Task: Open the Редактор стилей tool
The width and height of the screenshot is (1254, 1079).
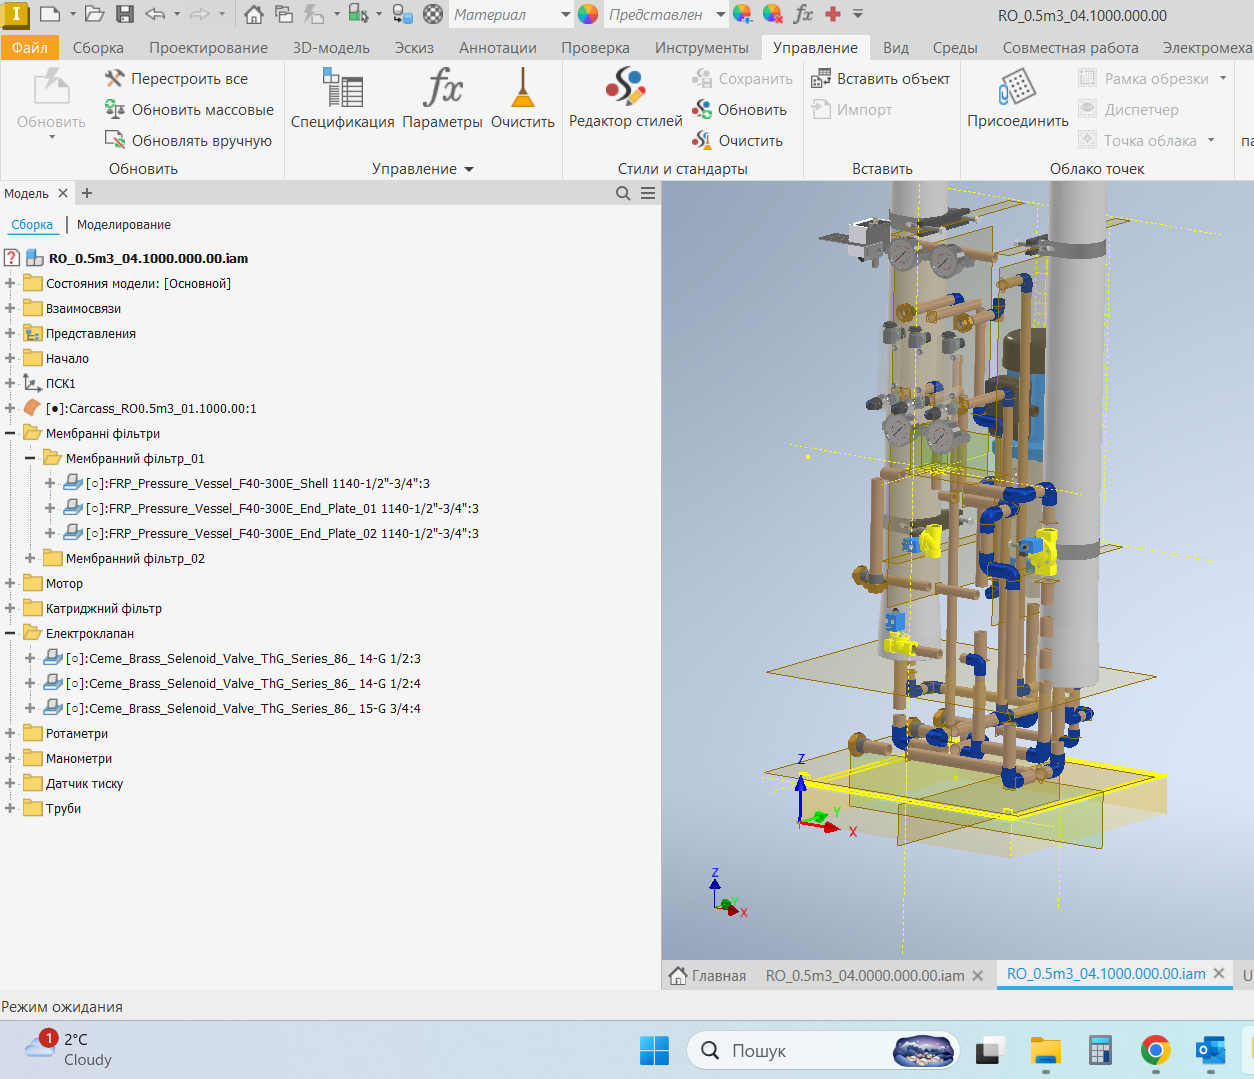Action: click(625, 98)
